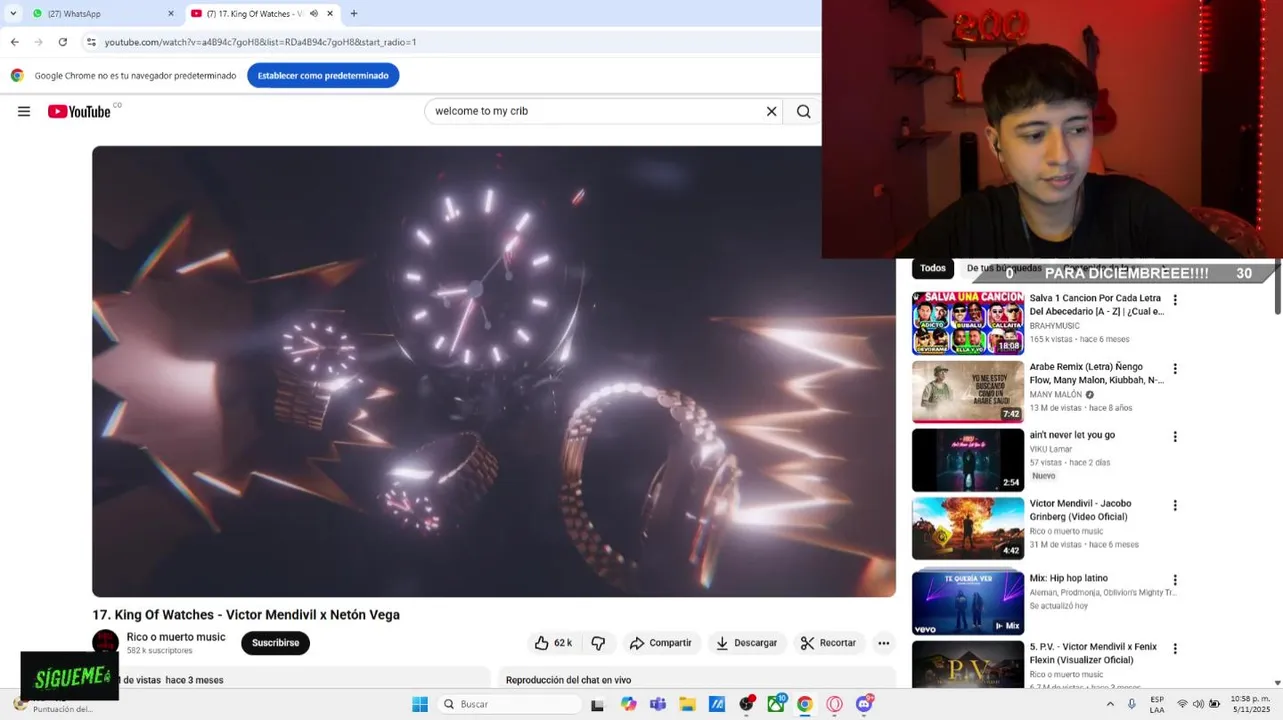Open the YouTube hamburger guide menu
1283x720 pixels.
click(x=24, y=111)
